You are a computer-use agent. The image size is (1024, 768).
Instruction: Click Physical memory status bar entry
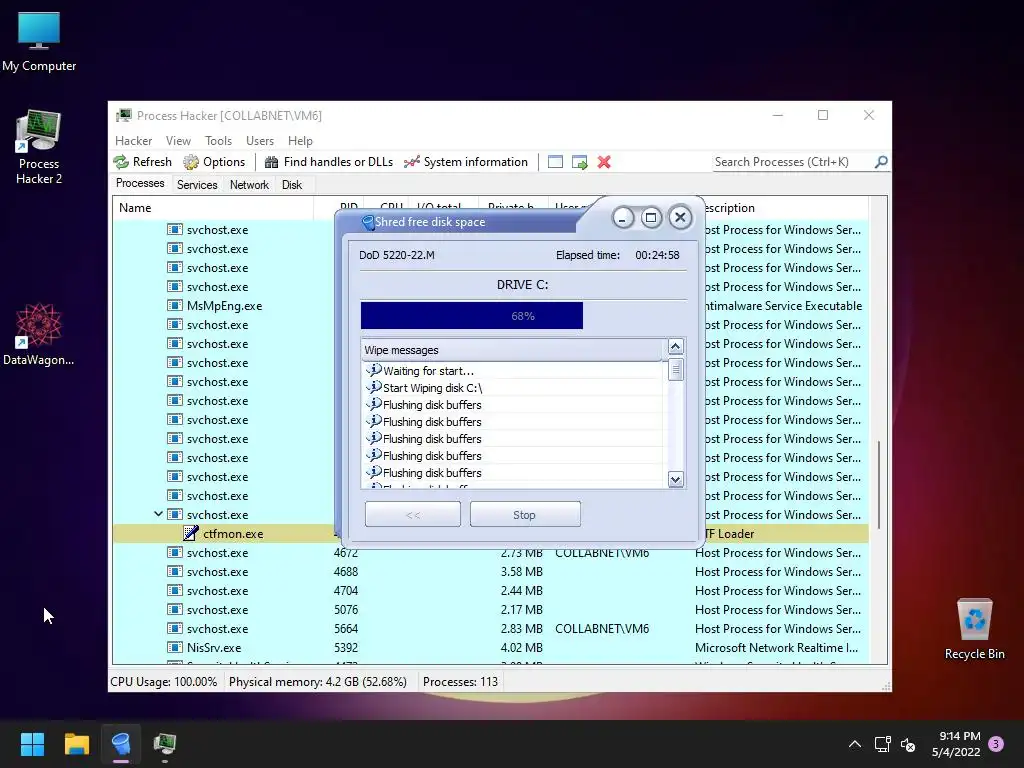tap(317, 682)
